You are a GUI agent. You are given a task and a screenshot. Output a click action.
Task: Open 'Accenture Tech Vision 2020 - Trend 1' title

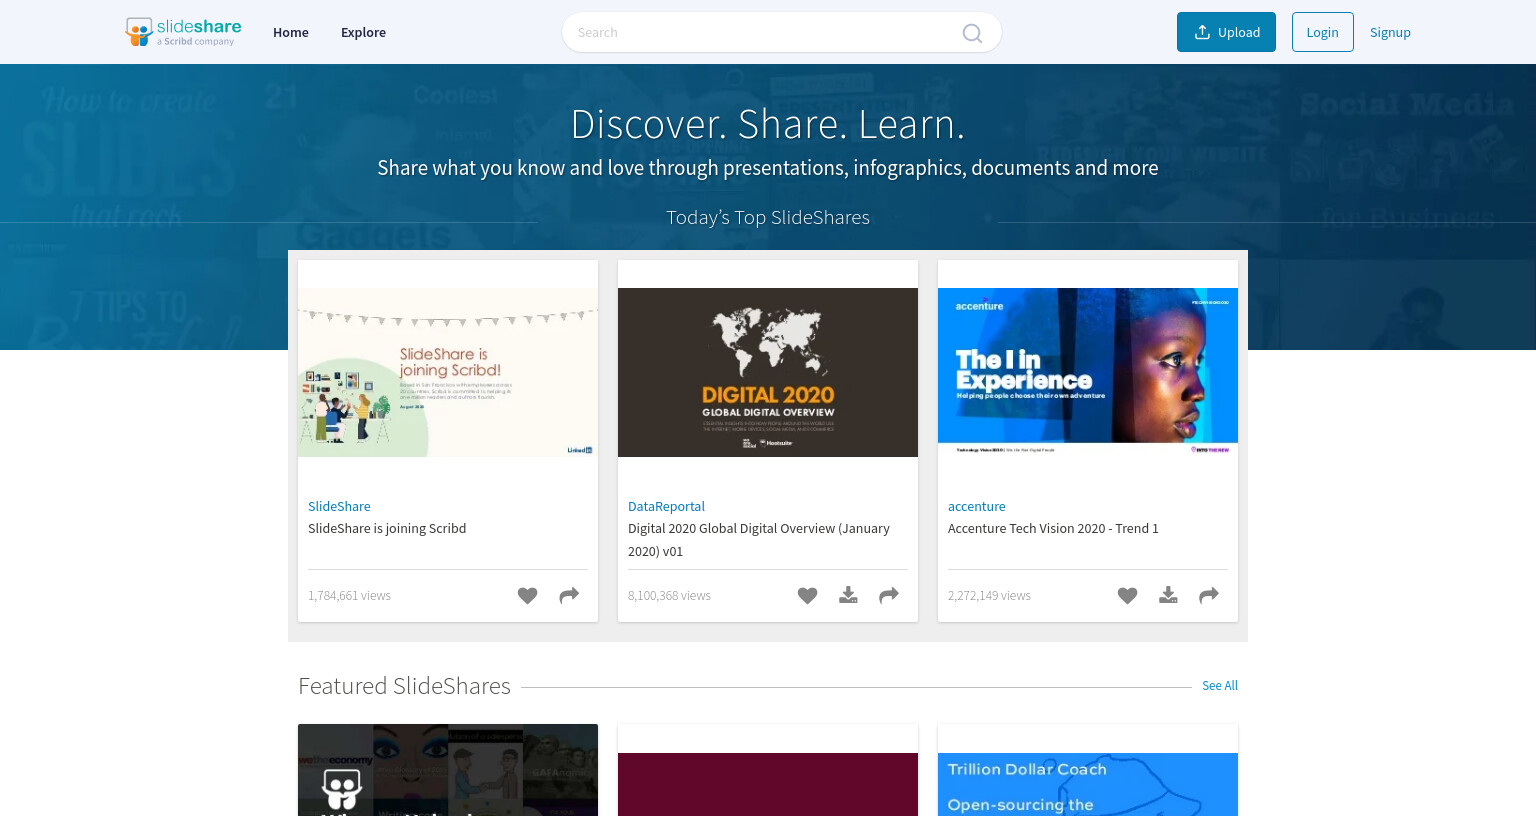click(x=1053, y=528)
